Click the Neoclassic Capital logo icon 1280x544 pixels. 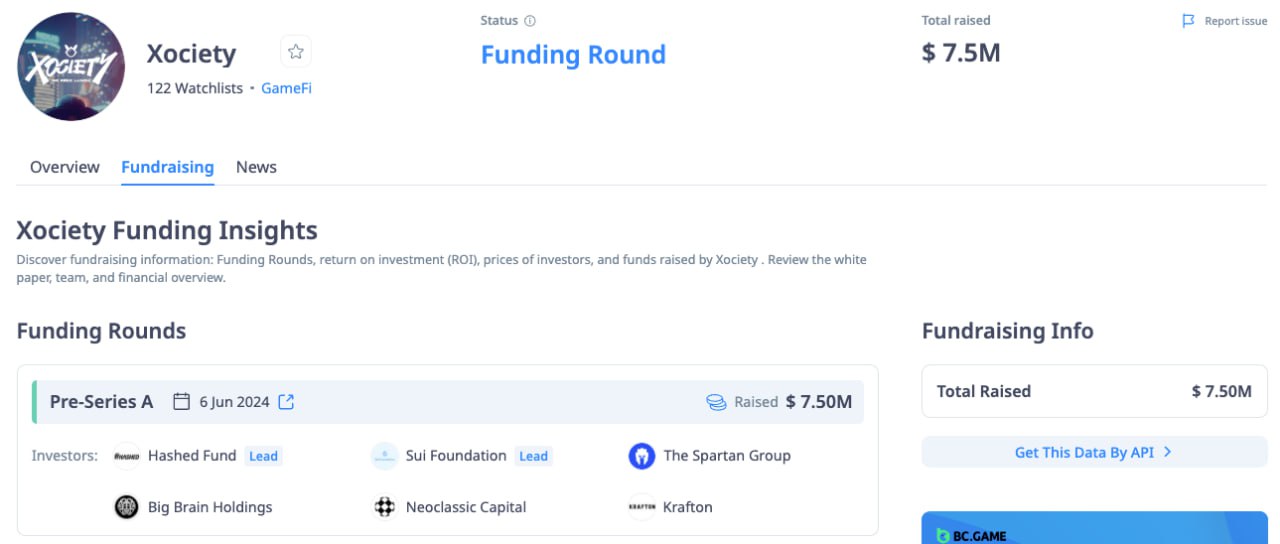point(384,507)
